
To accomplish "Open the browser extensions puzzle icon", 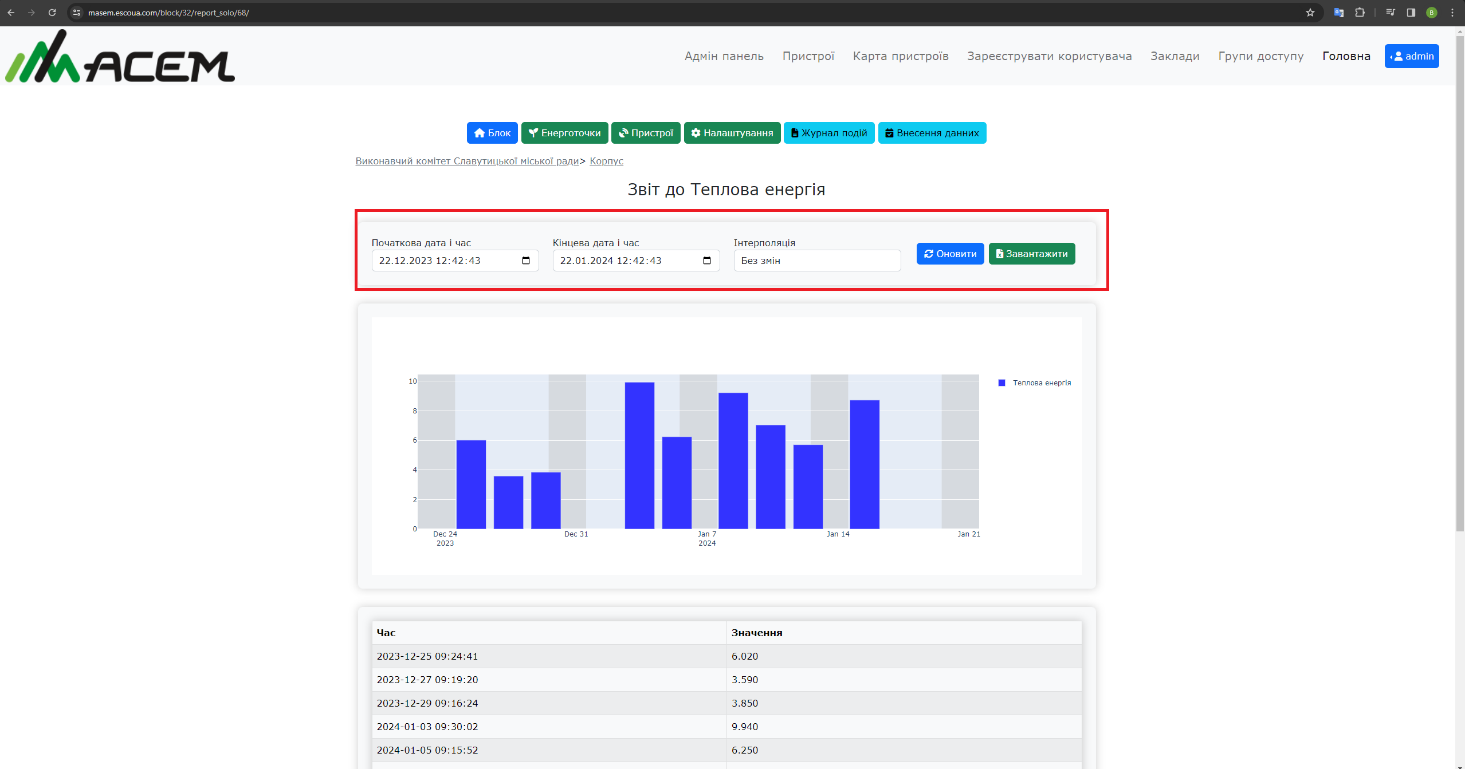I will click(x=1360, y=12).
